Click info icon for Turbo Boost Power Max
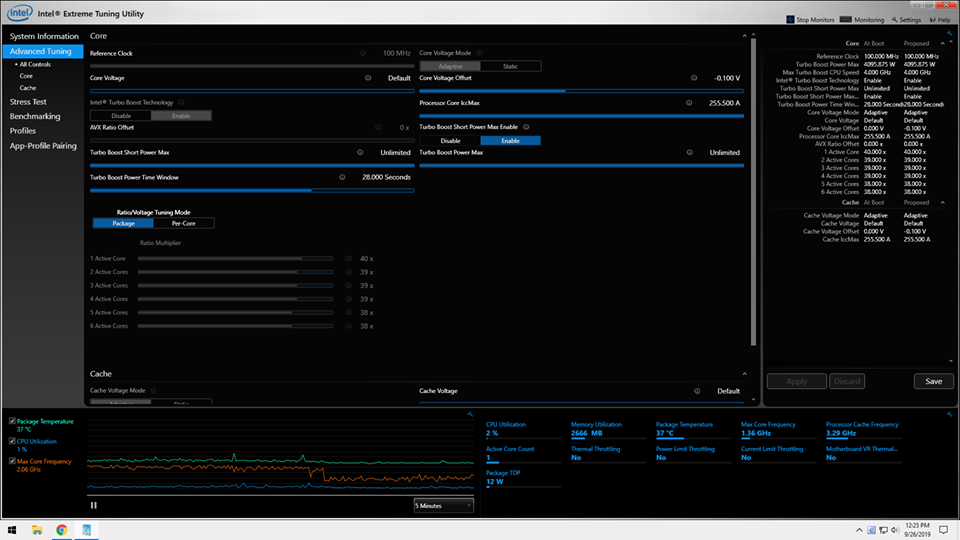This screenshot has height=540, width=960. 689,152
